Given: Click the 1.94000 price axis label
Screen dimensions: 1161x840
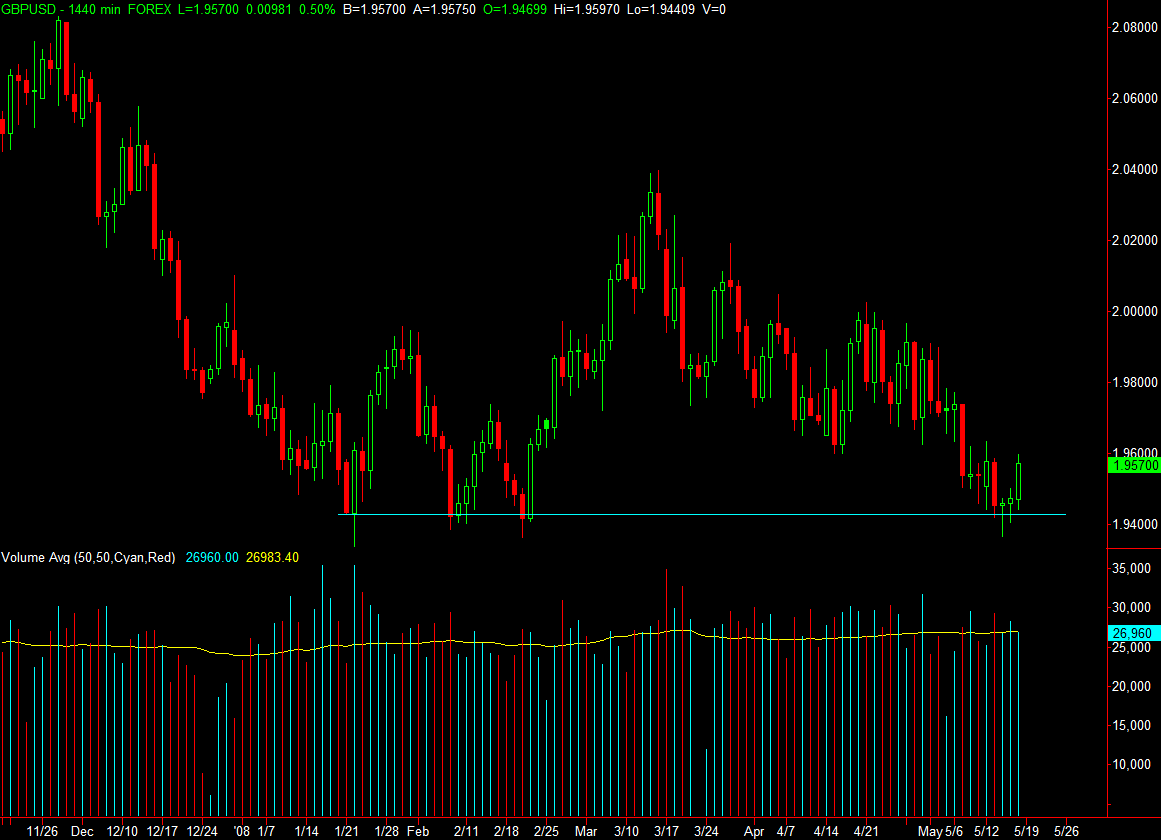Looking at the screenshot, I should [1134, 524].
